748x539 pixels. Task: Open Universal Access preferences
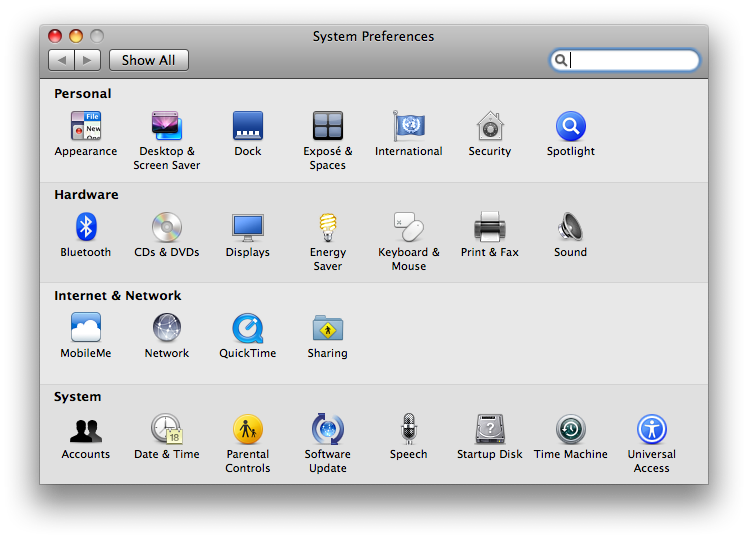pos(651,430)
